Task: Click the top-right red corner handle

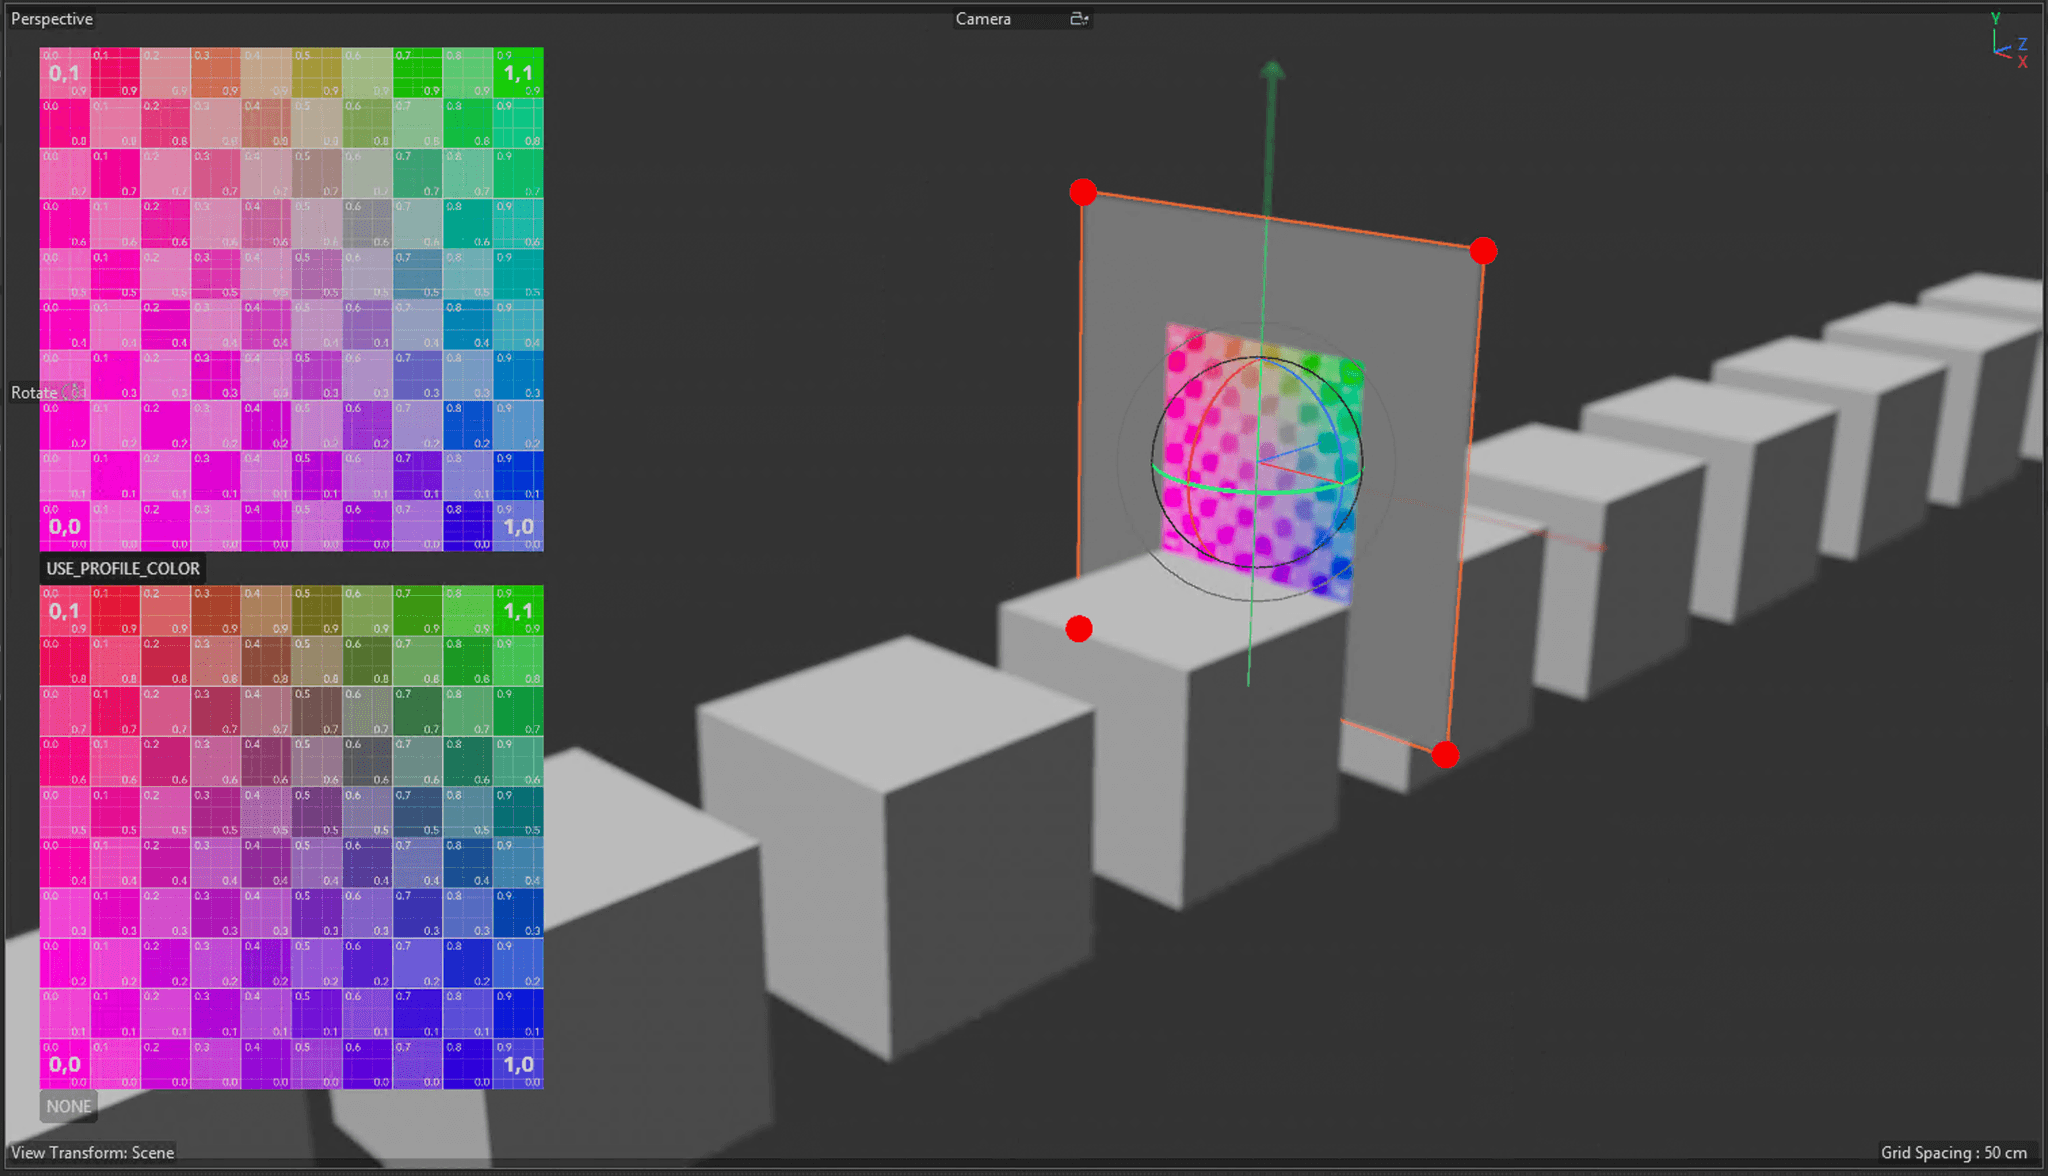Action: 1483,251
